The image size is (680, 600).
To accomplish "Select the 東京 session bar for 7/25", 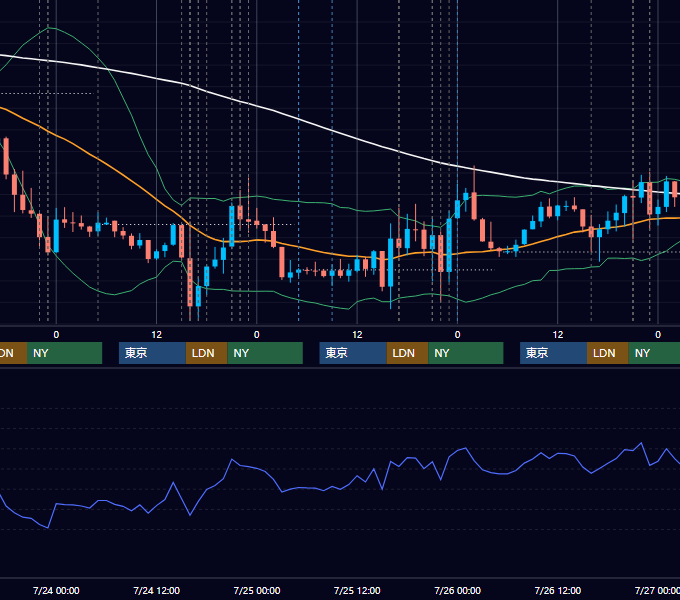I will pyautogui.click(x=353, y=353).
